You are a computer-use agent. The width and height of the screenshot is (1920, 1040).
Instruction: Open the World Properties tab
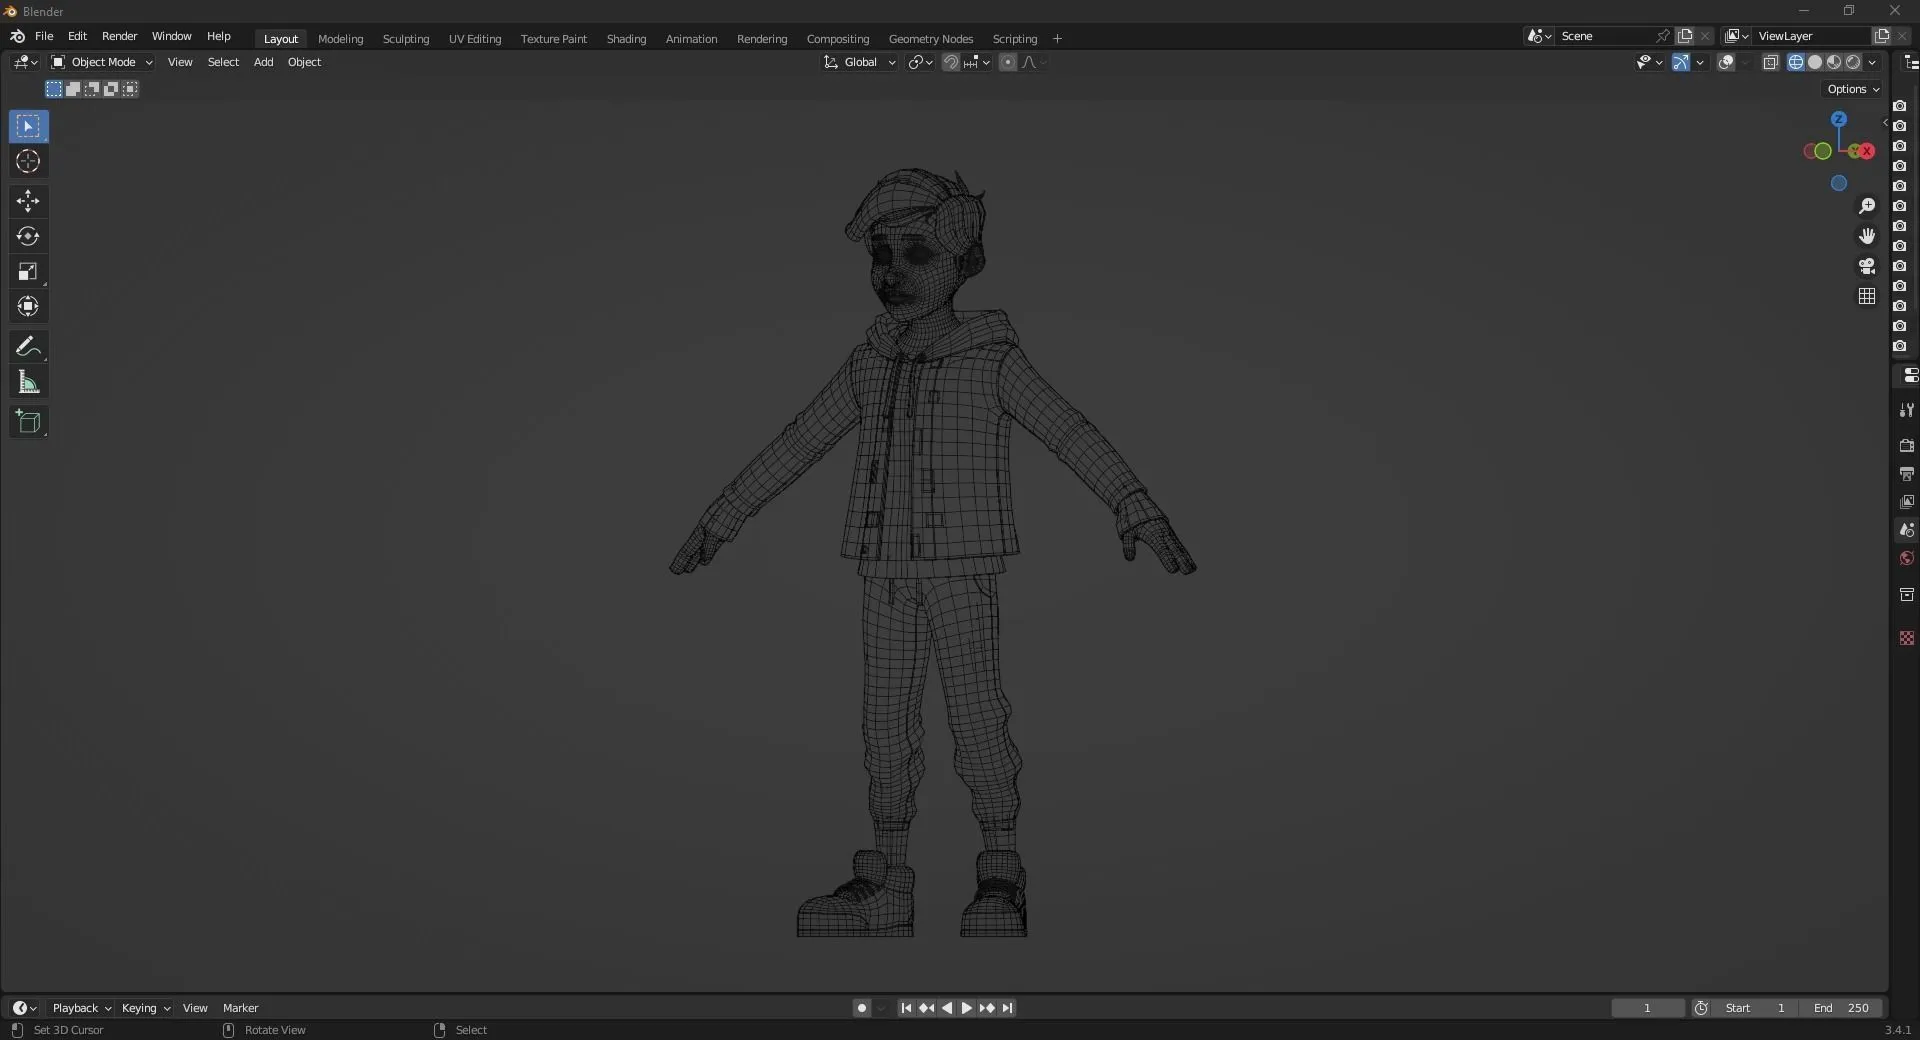click(x=1908, y=558)
